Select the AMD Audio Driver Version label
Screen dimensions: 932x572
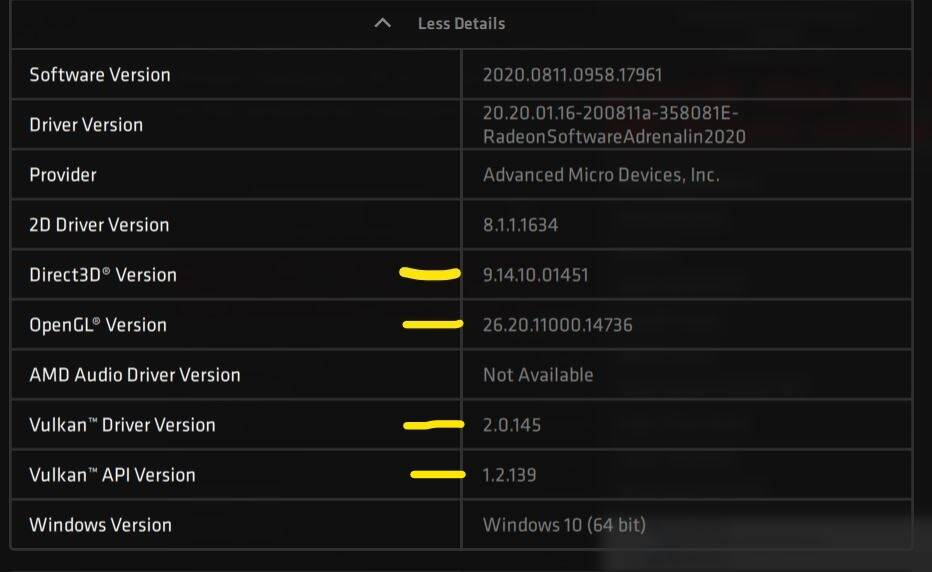pyautogui.click(x=135, y=375)
